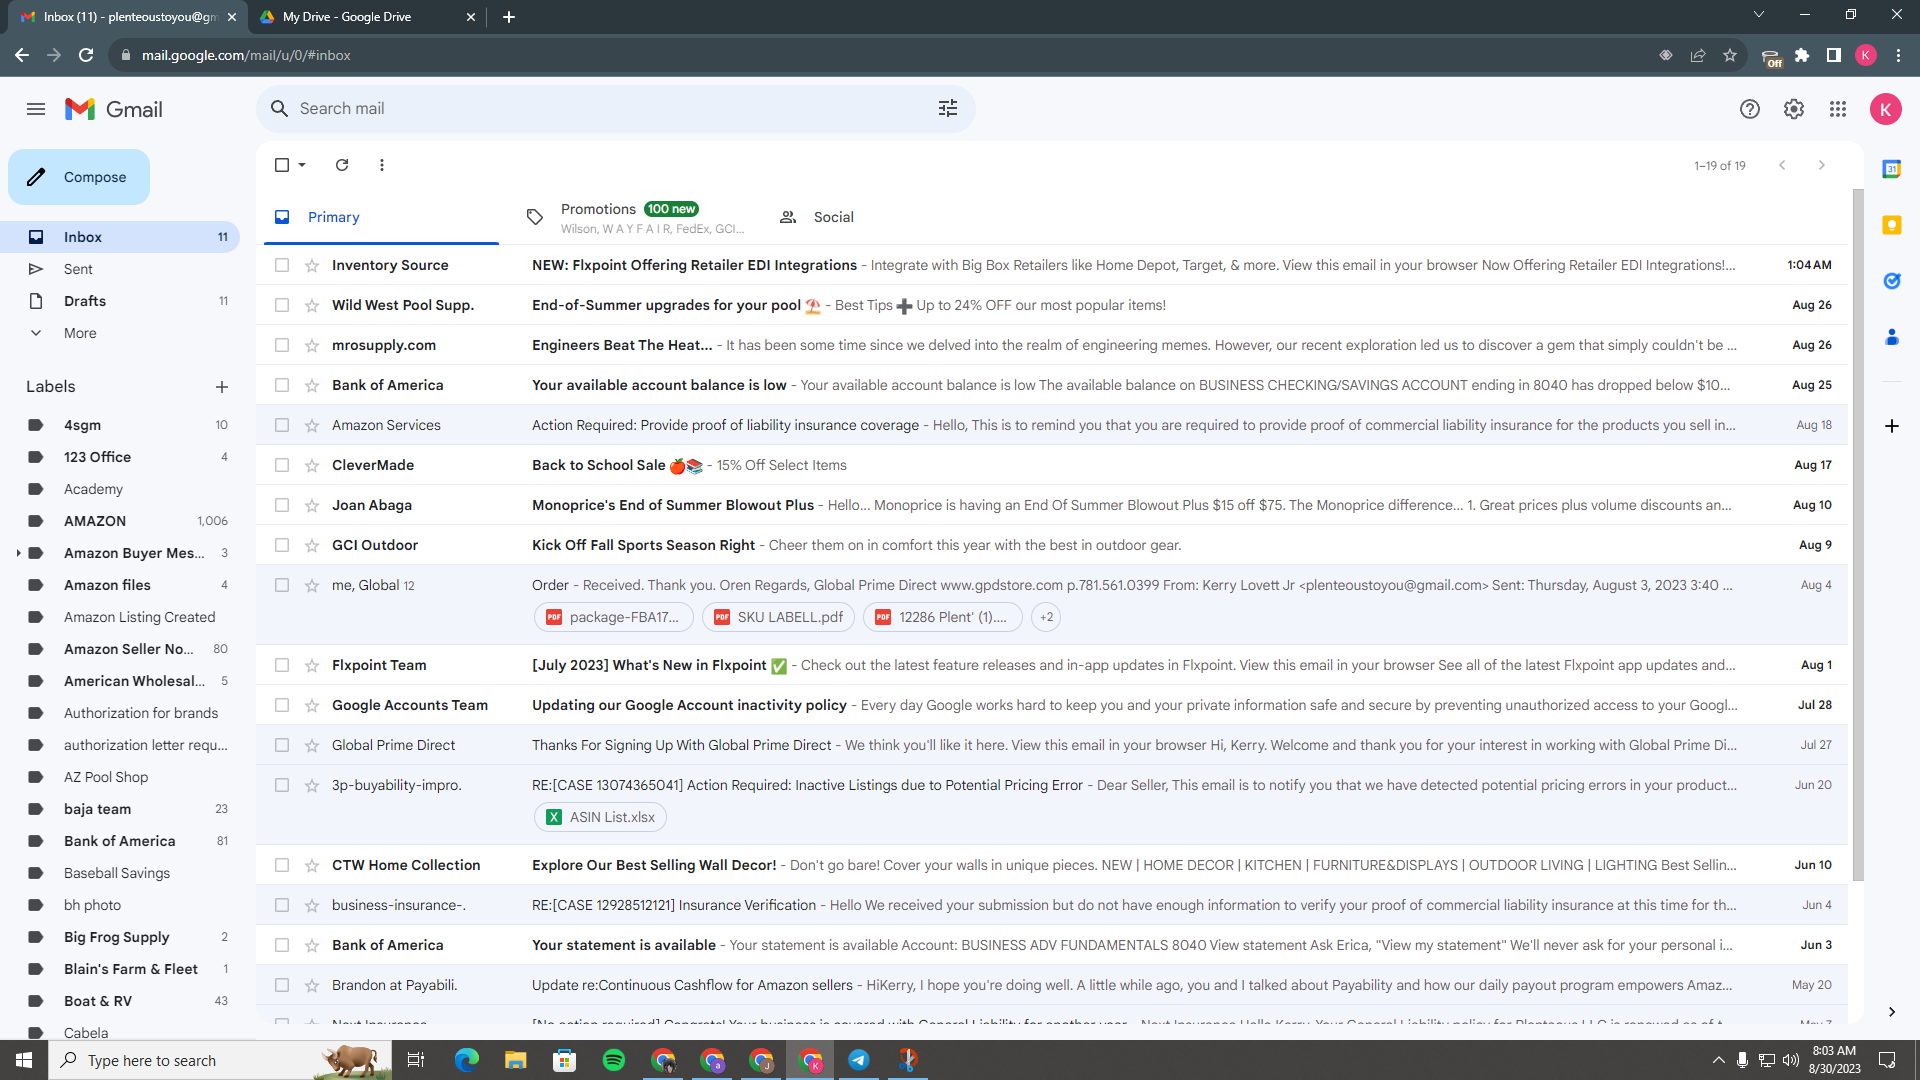Star the Inventory Source email
The image size is (1920, 1080).
point(312,265)
